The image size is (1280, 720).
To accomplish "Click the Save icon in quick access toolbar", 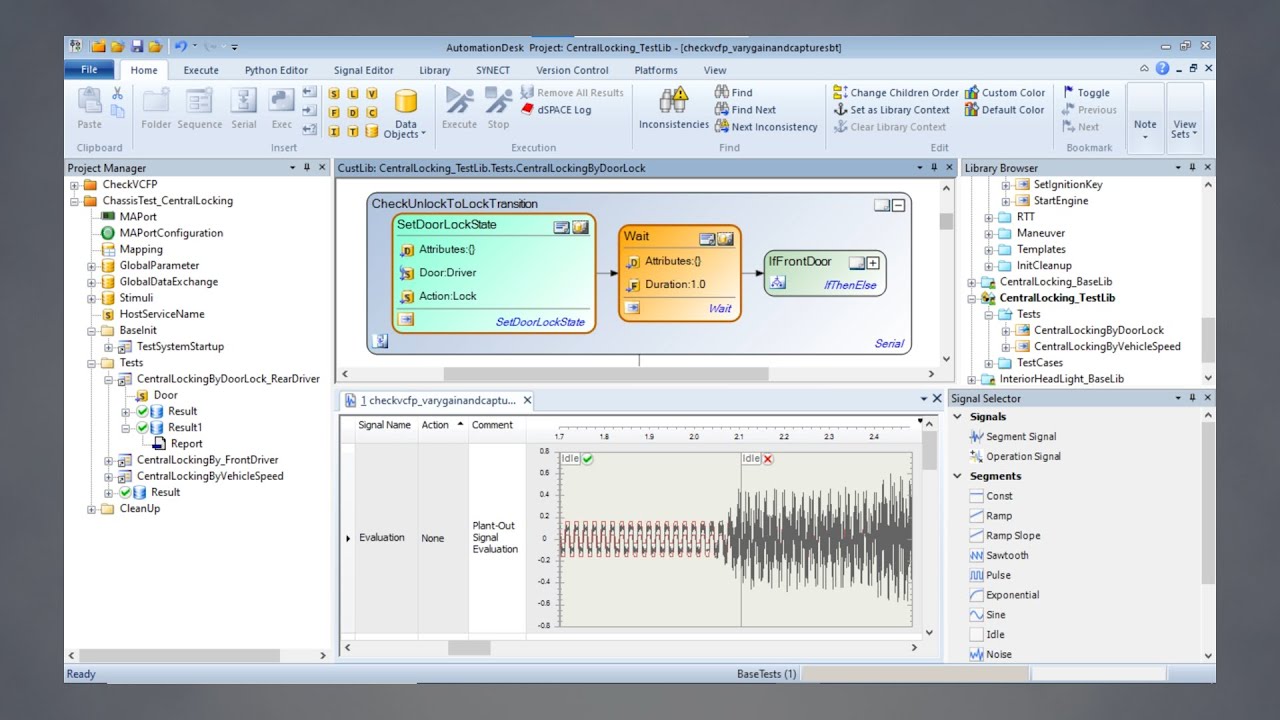I will 137,46.
